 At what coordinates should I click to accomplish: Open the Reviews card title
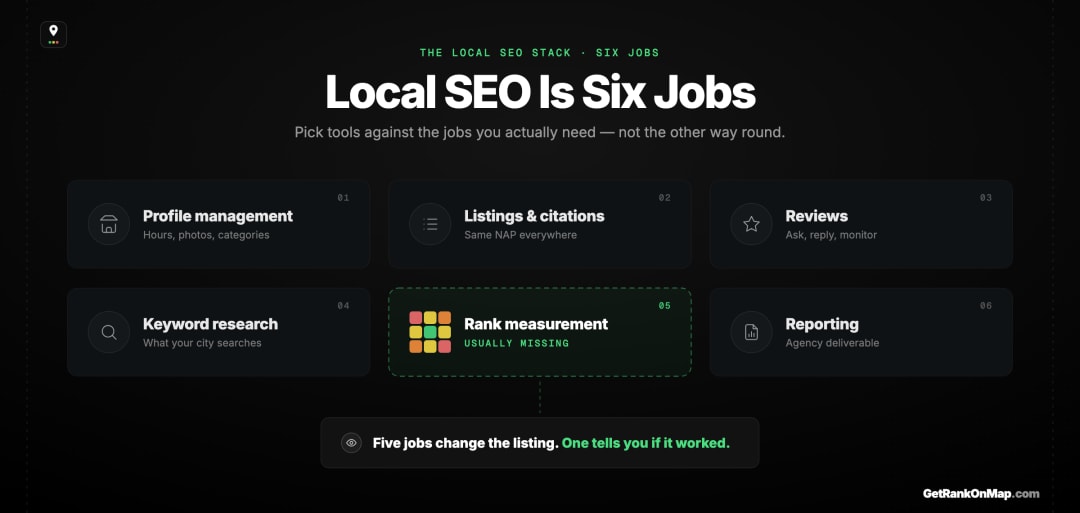(816, 216)
